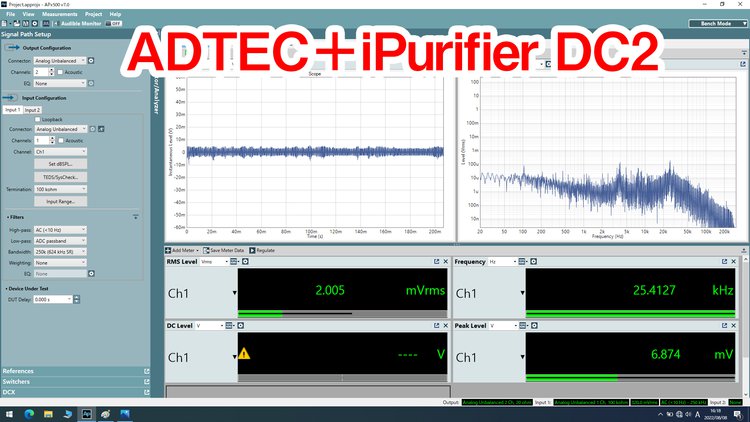Click APx500 app taskbar icon

87,414
